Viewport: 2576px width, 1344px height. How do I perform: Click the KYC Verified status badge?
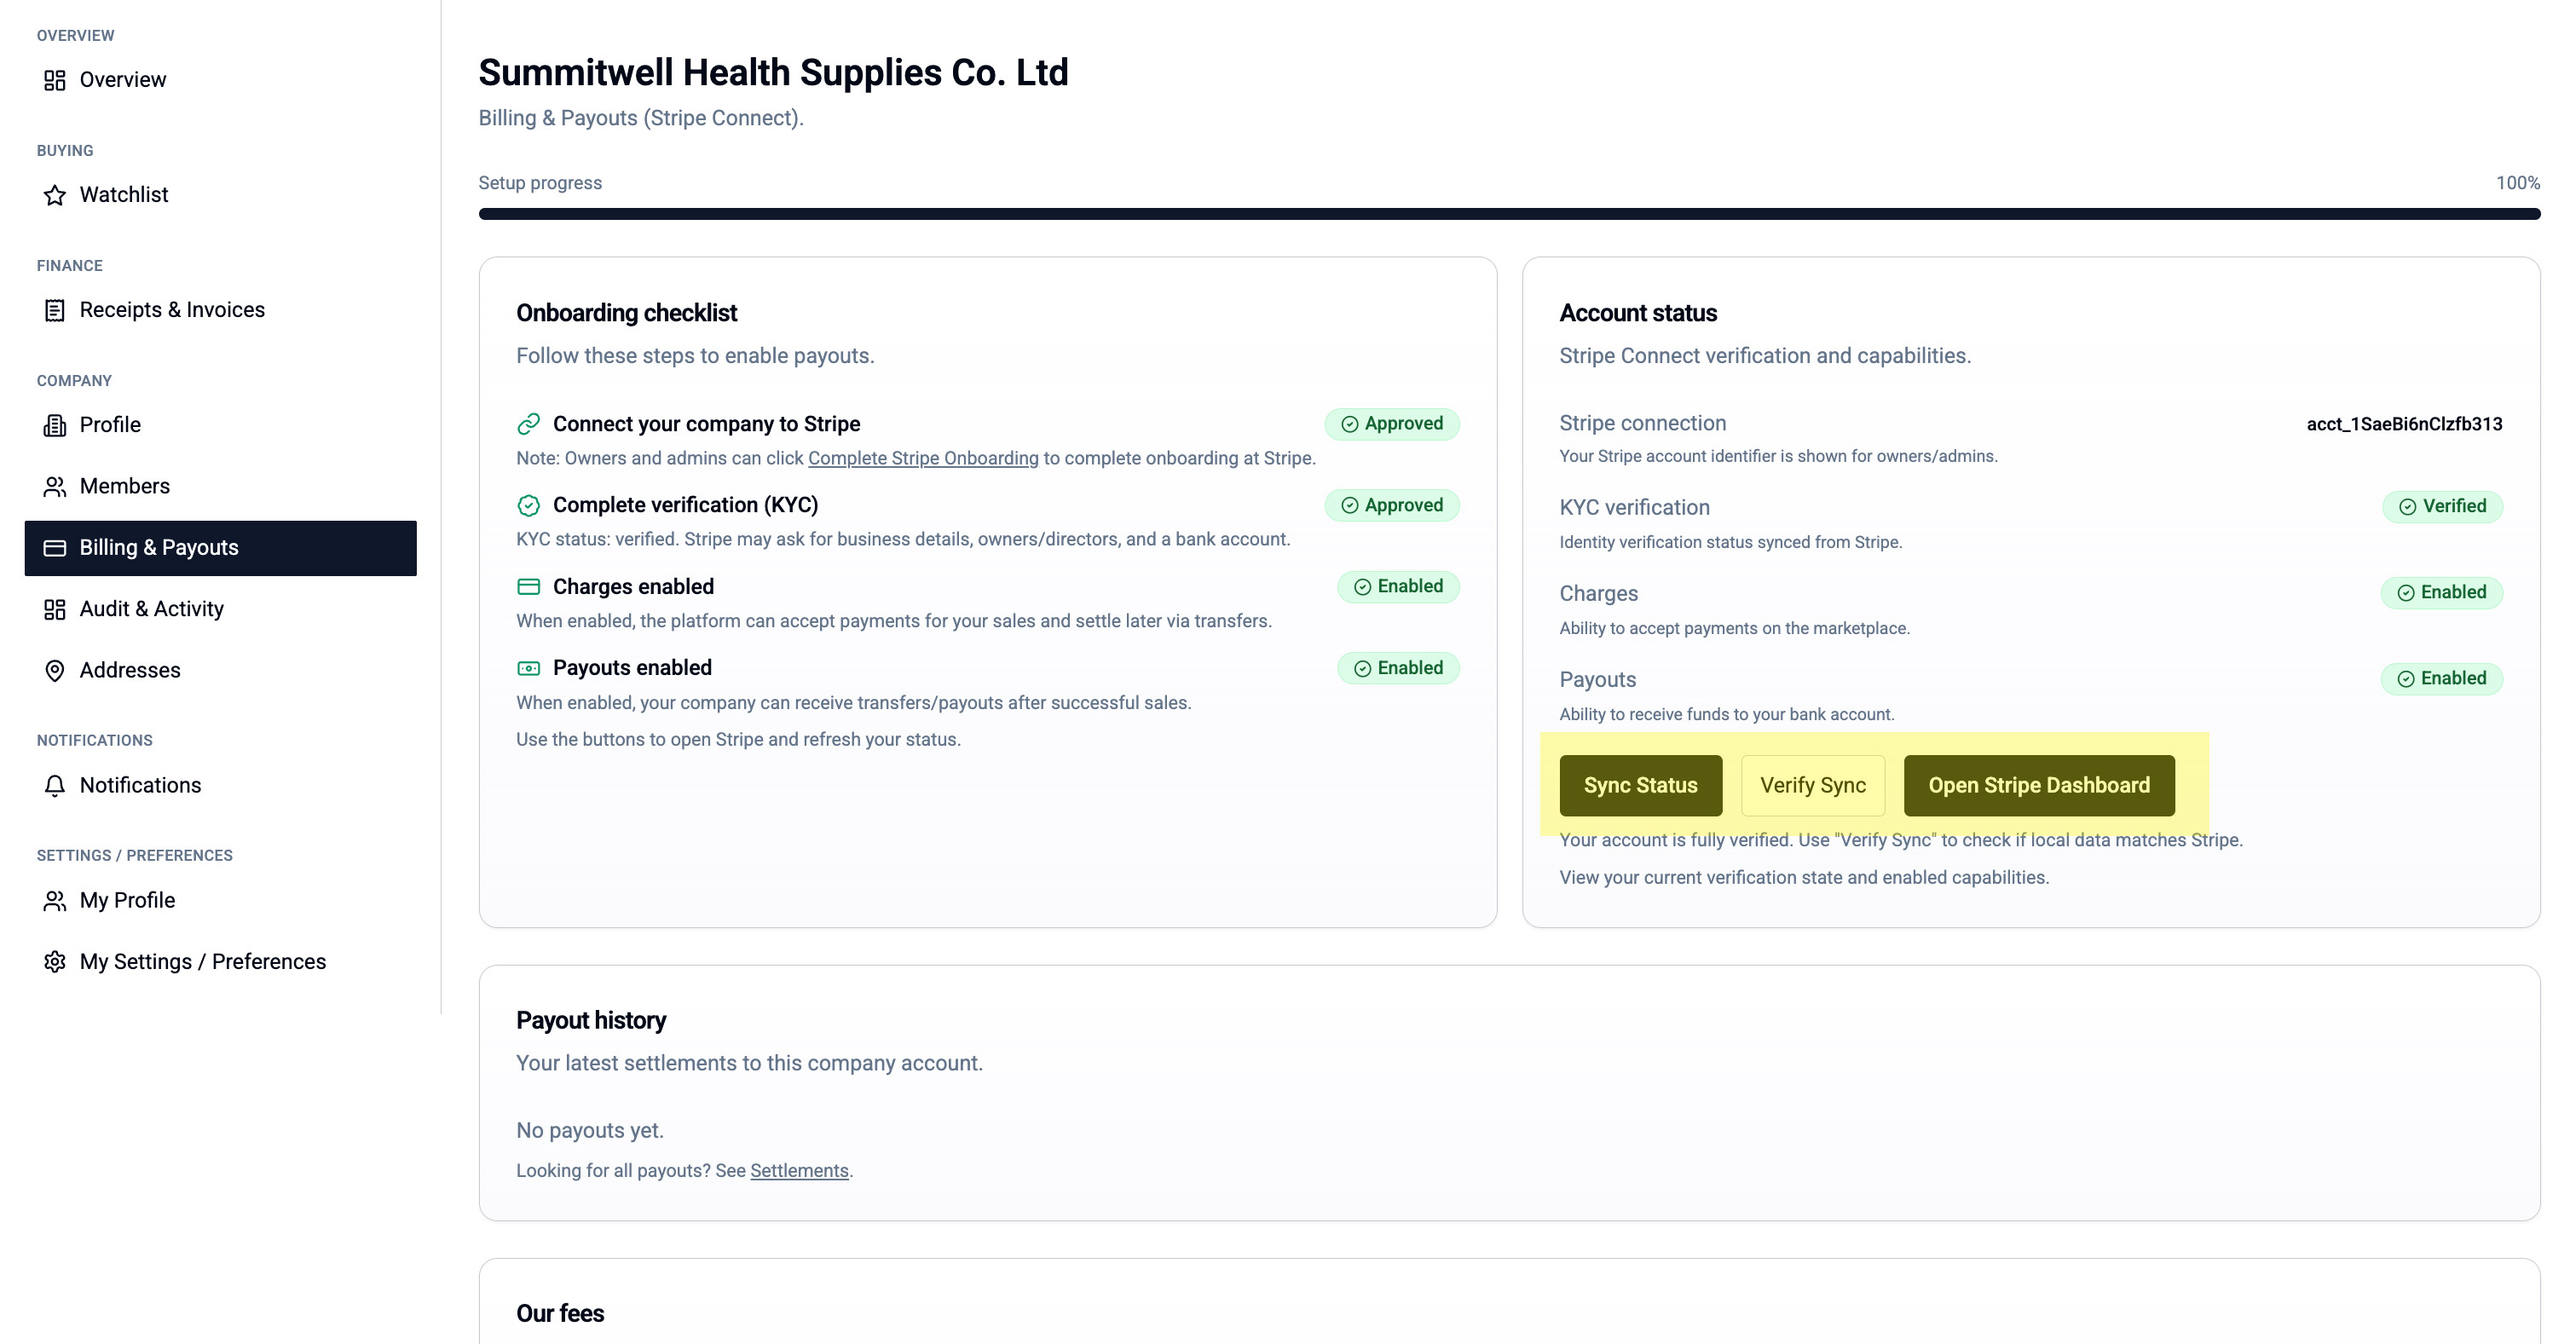(2442, 507)
